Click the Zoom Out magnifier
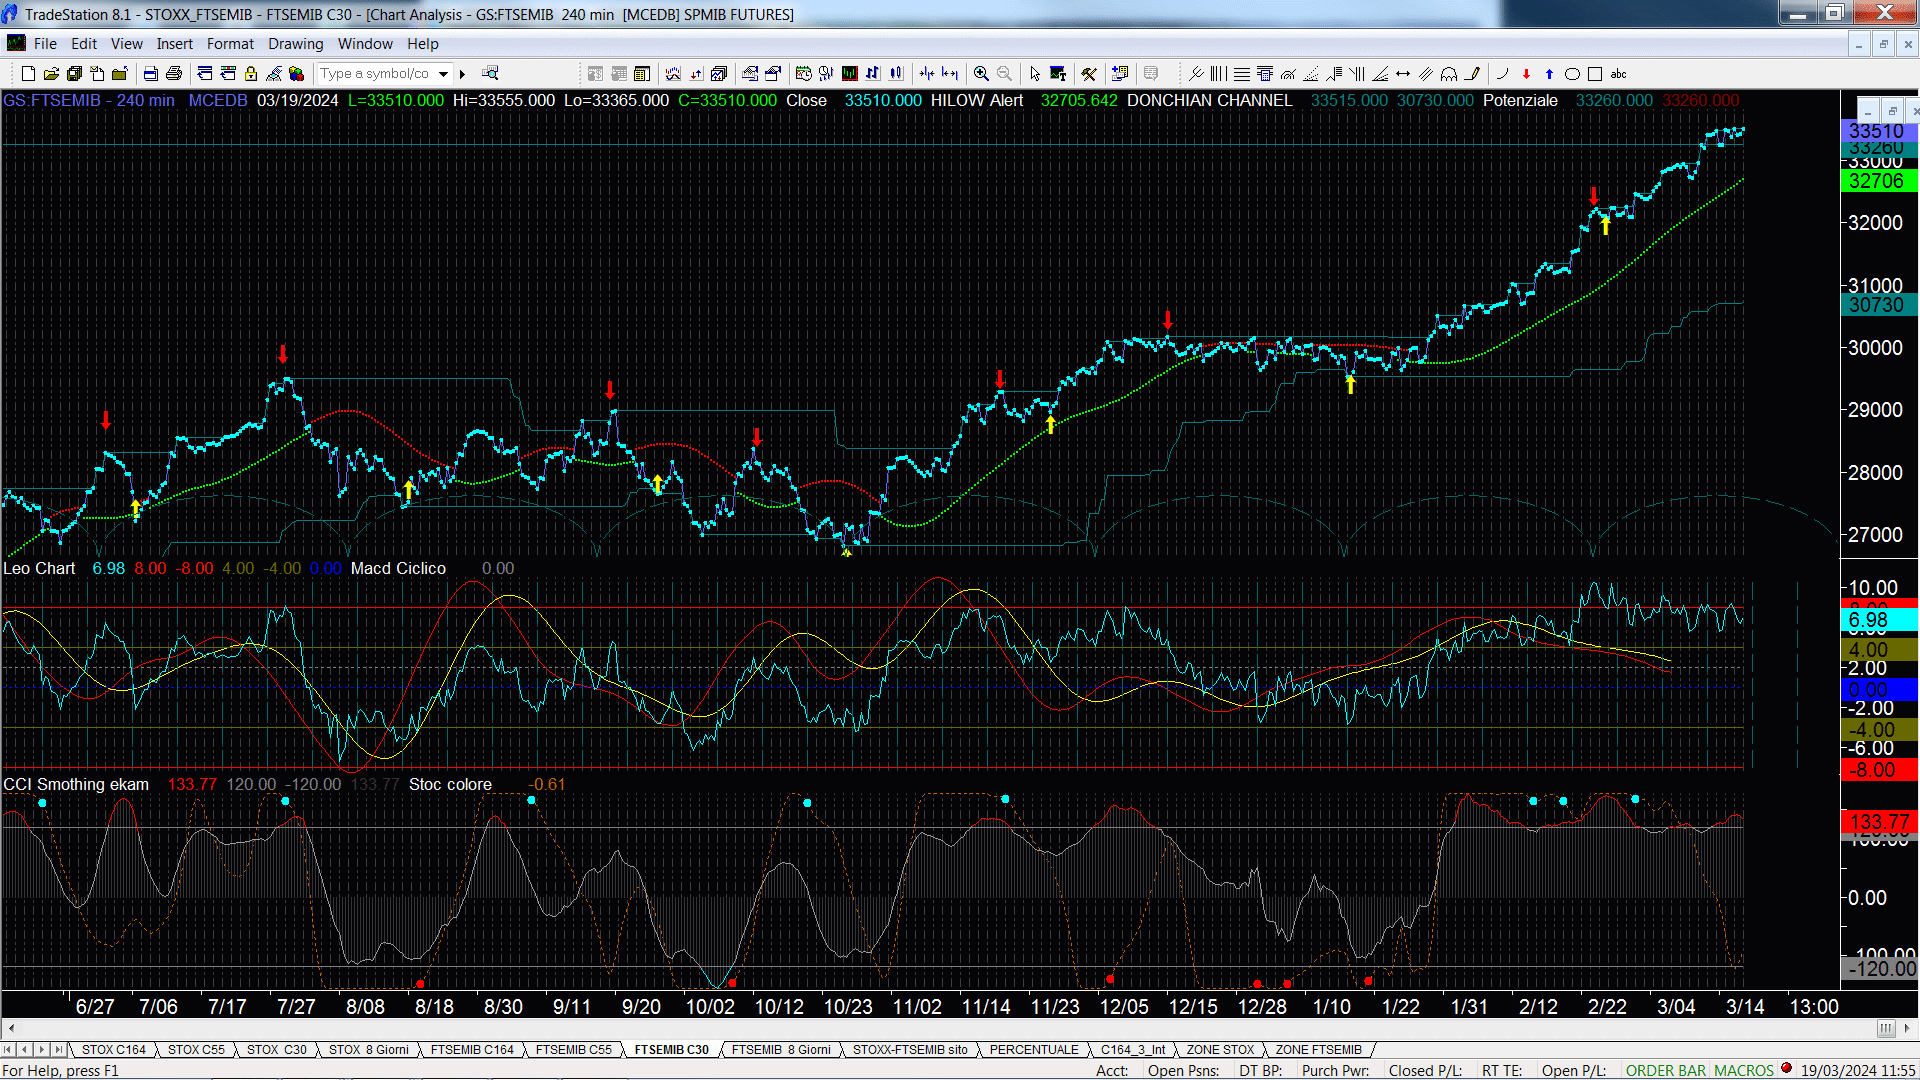 coord(1004,73)
